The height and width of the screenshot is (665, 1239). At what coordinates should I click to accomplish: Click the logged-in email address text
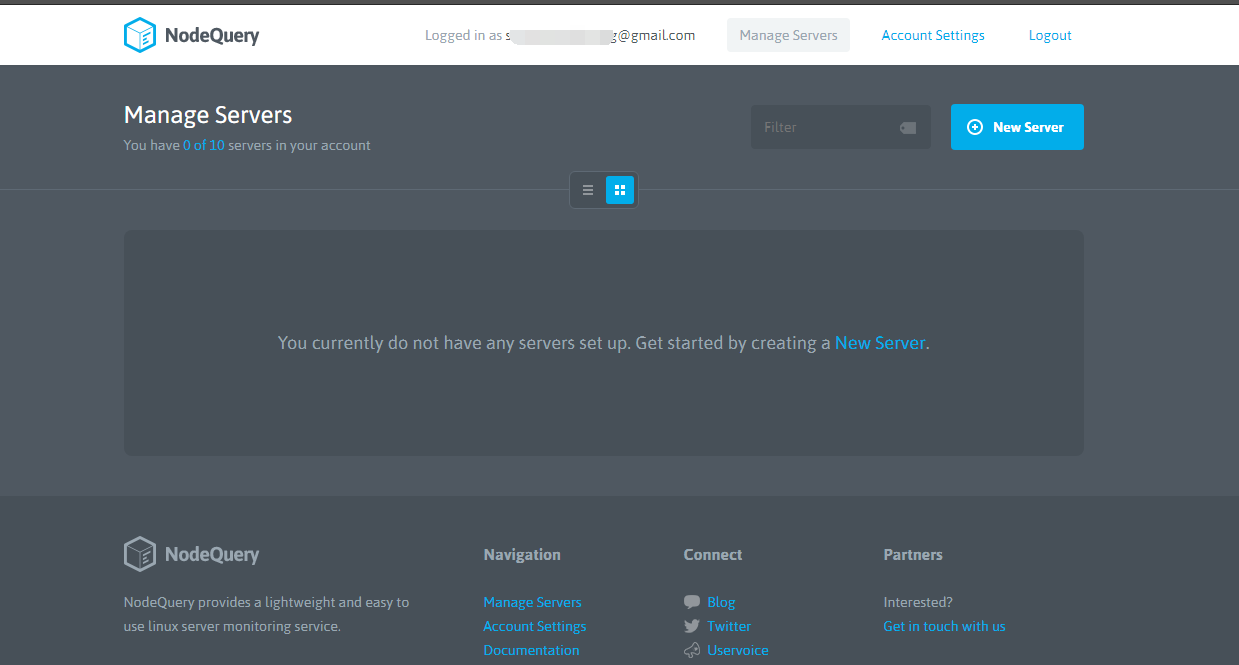tap(600, 35)
